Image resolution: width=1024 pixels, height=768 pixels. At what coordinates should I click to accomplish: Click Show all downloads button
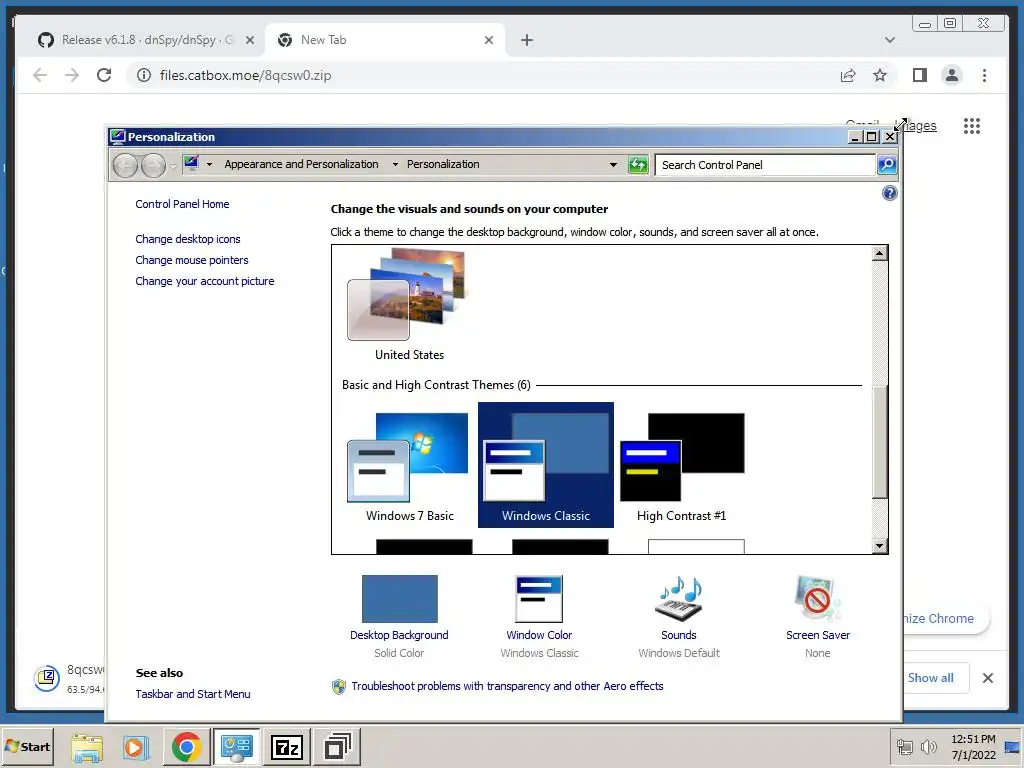[x=931, y=678]
